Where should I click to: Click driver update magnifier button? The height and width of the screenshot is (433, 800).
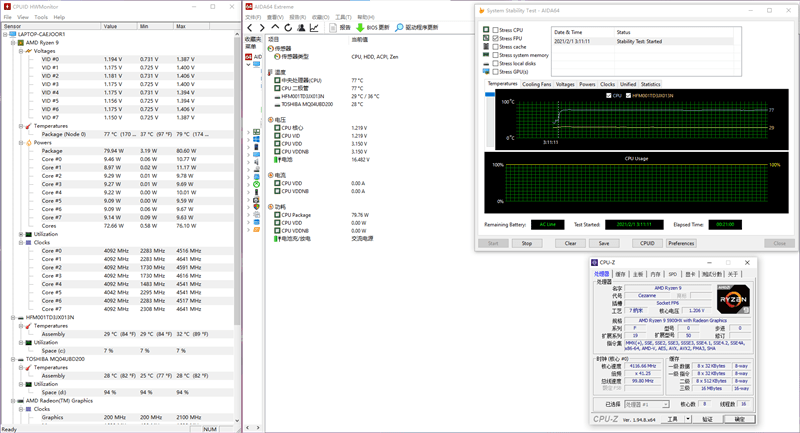point(416,28)
